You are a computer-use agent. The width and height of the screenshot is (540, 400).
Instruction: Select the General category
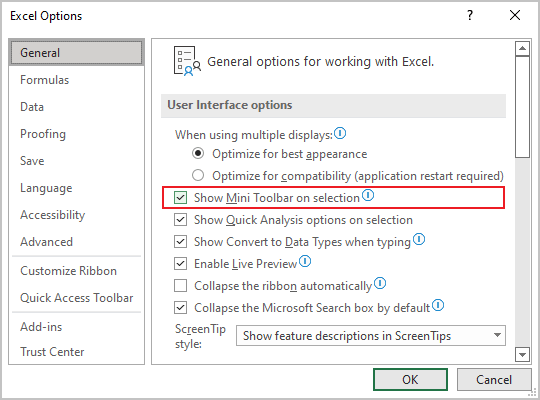click(x=76, y=53)
